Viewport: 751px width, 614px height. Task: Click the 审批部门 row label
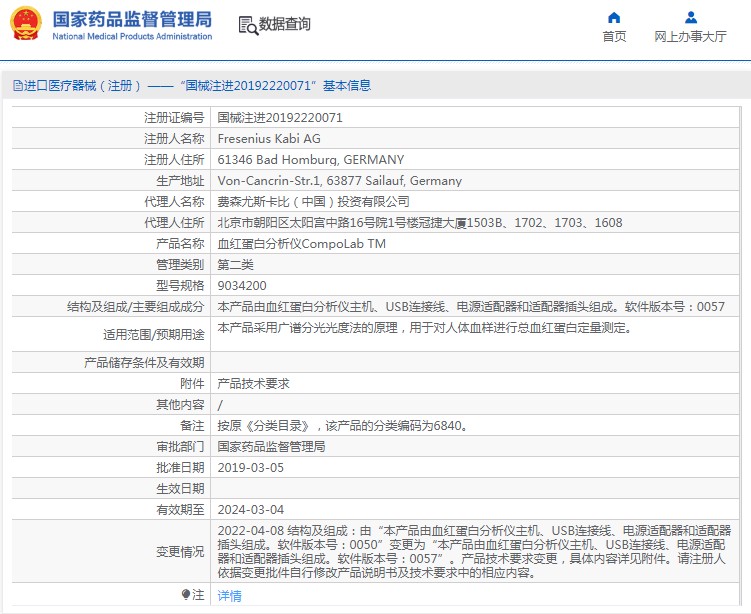pos(180,447)
